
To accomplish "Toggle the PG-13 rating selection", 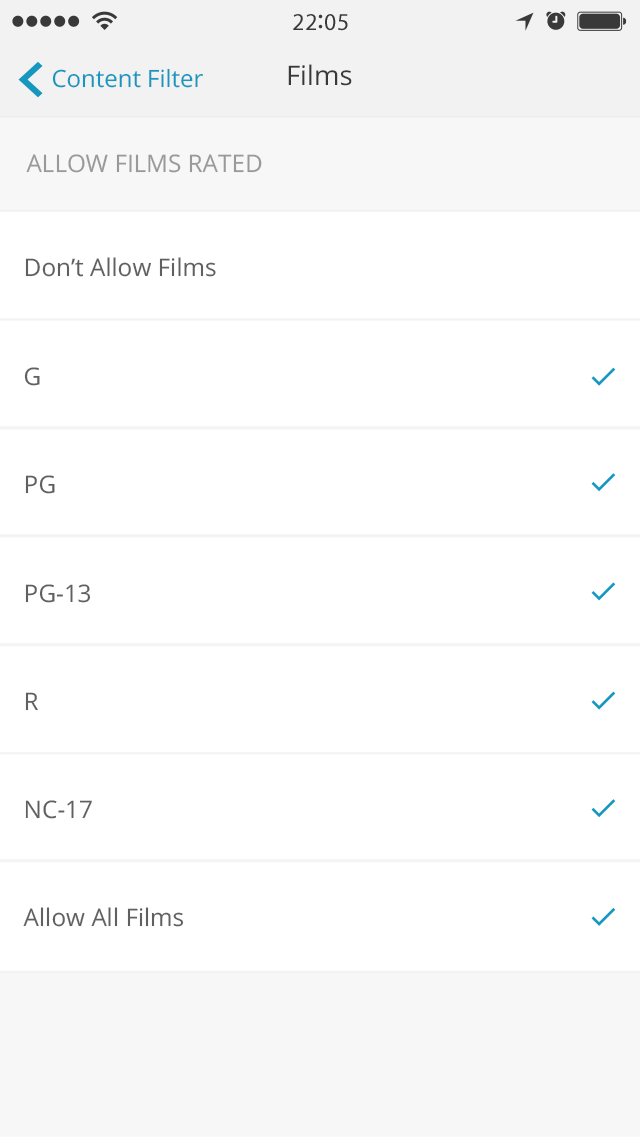I will (604, 591).
